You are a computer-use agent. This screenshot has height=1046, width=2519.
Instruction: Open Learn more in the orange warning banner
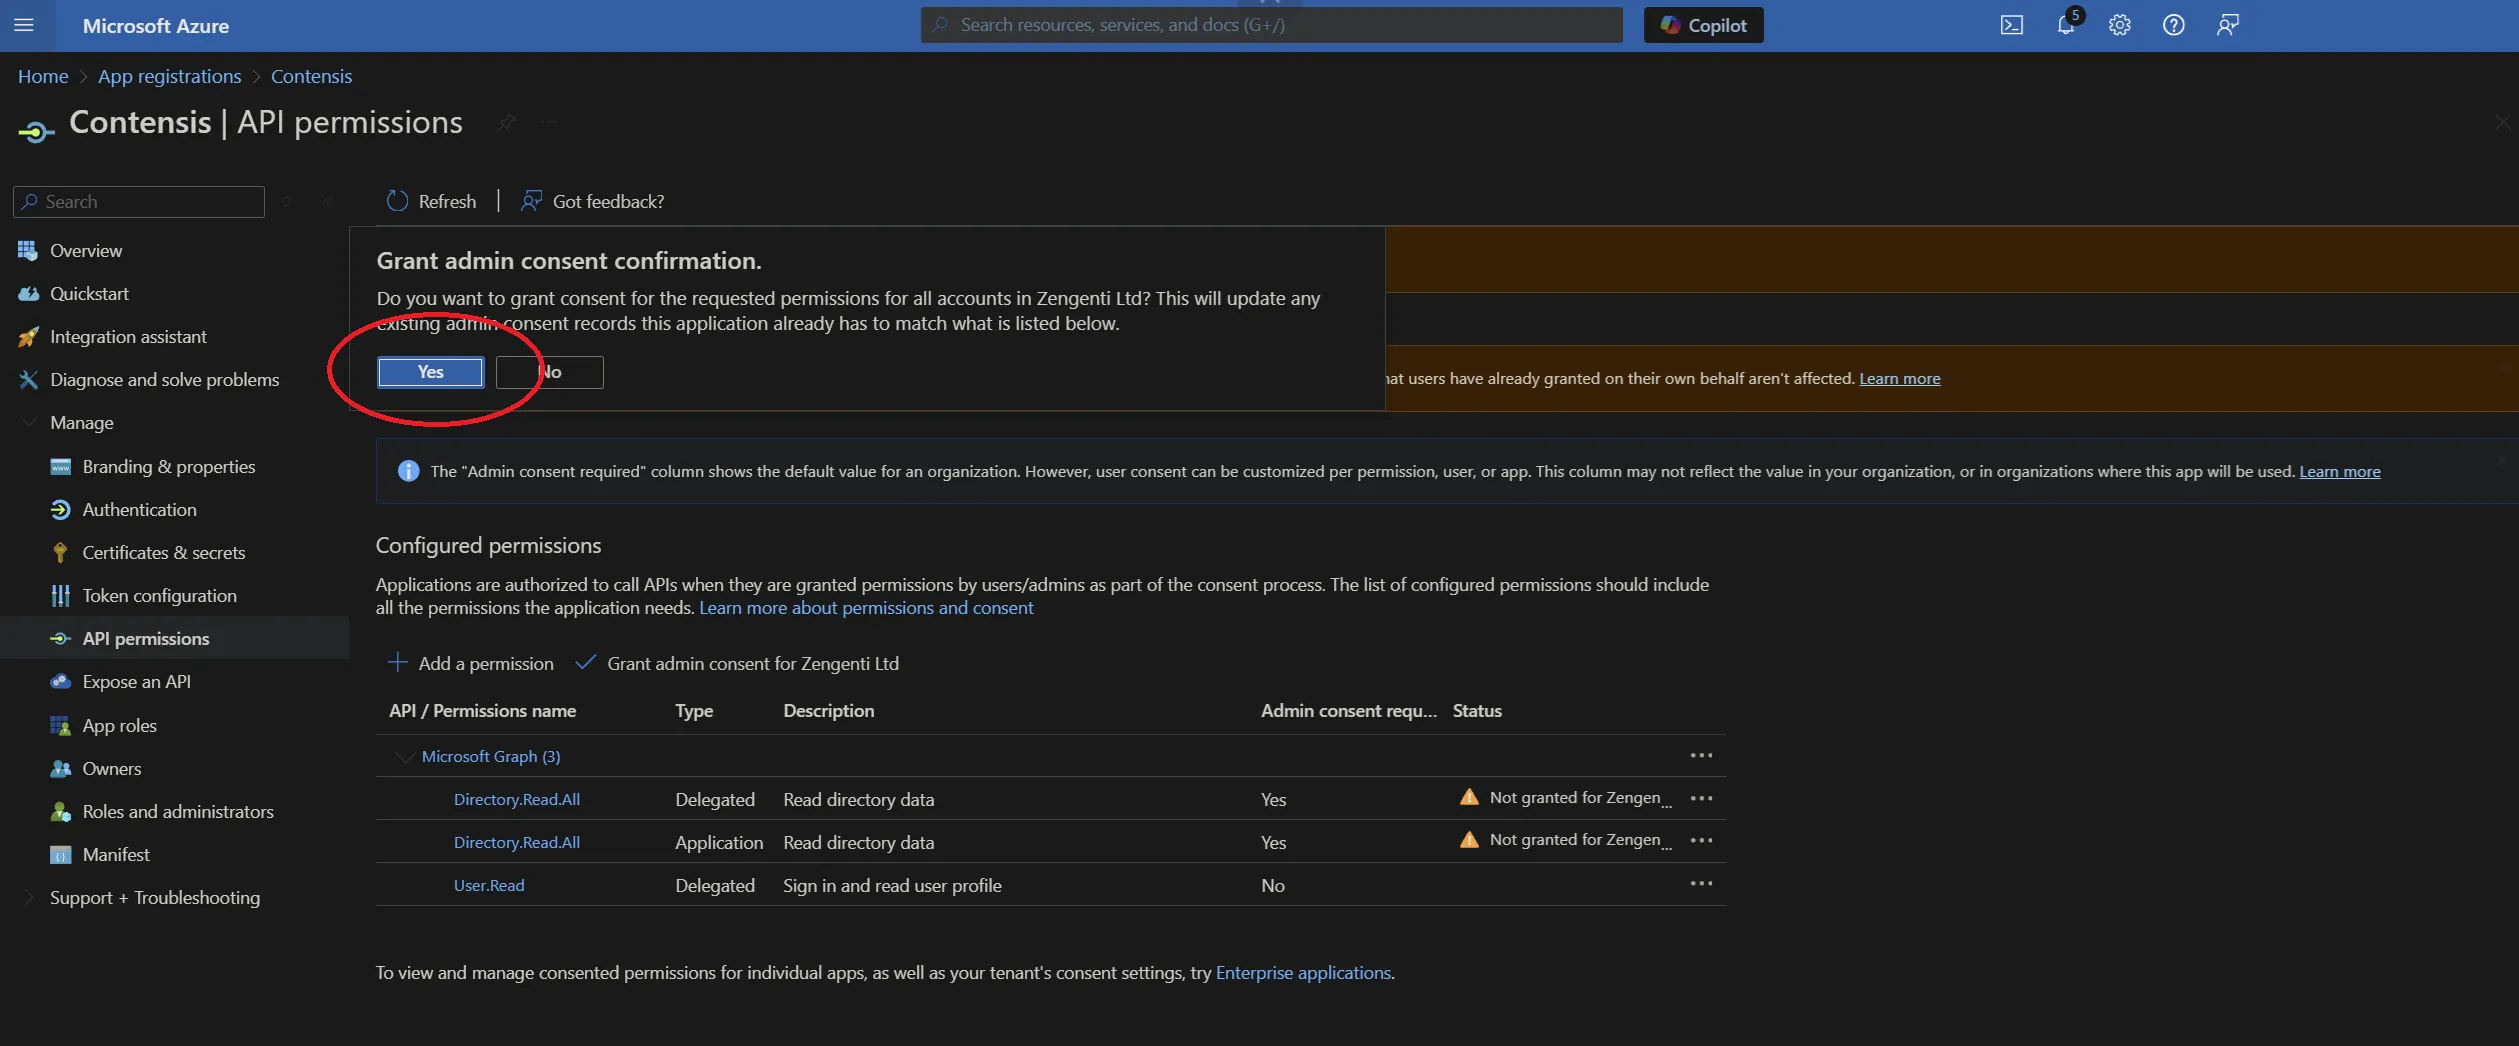(1899, 378)
